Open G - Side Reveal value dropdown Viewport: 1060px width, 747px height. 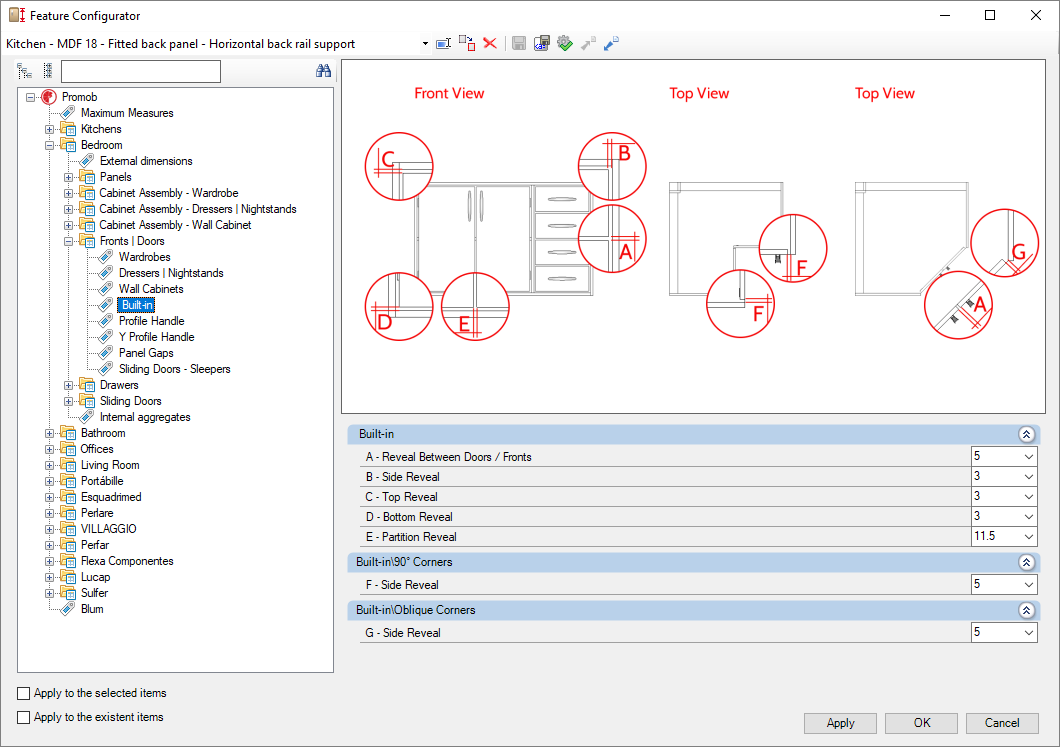[1028, 633]
